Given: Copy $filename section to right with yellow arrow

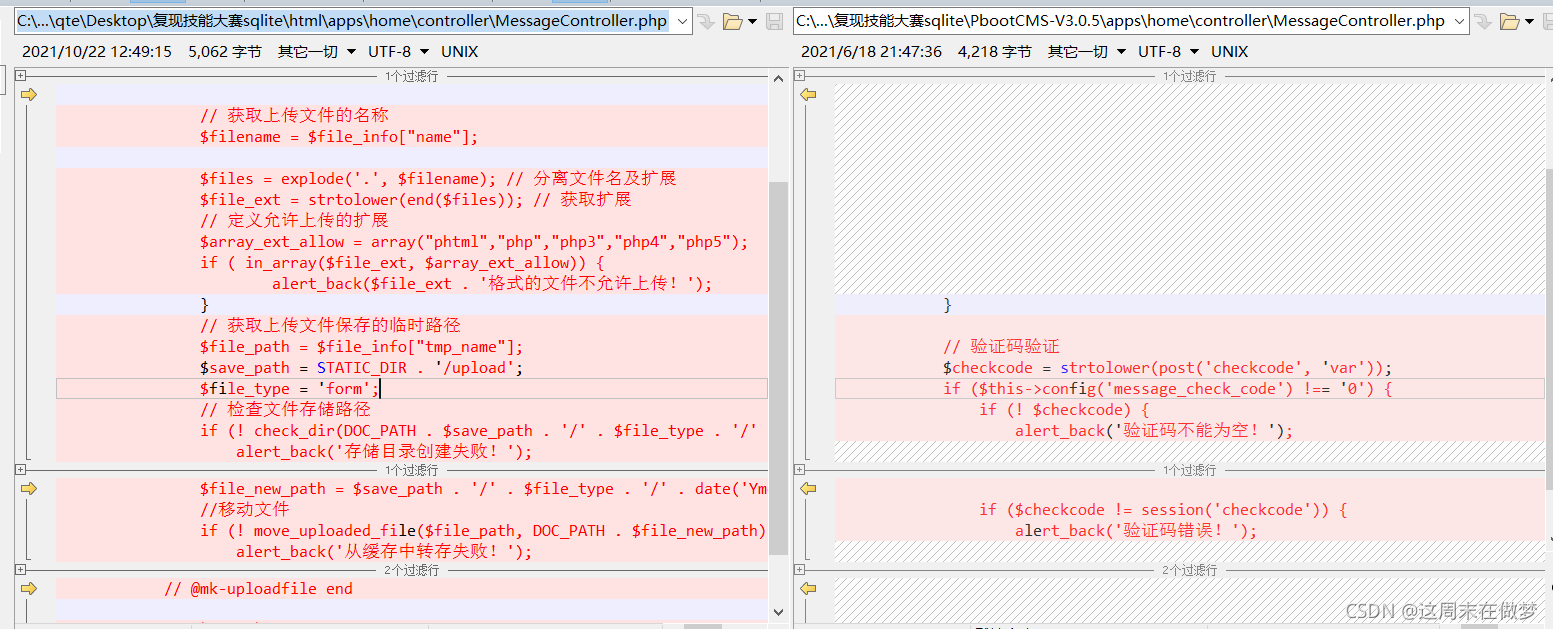Looking at the screenshot, I should click(28, 94).
